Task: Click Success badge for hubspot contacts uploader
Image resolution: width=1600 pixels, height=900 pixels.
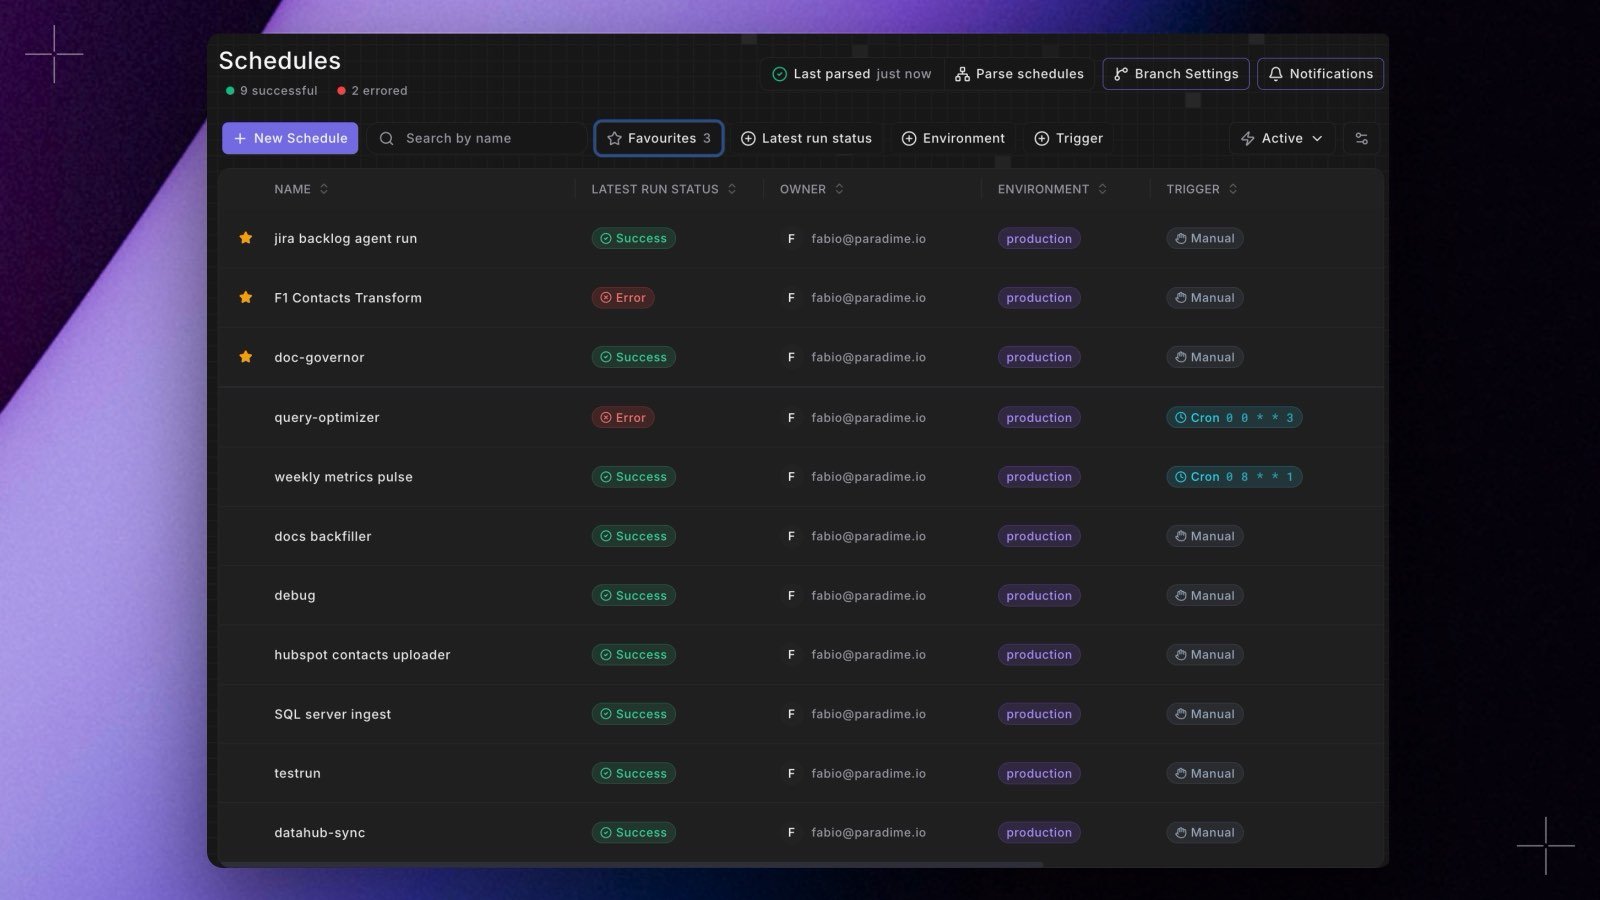Action: click(x=633, y=655)
